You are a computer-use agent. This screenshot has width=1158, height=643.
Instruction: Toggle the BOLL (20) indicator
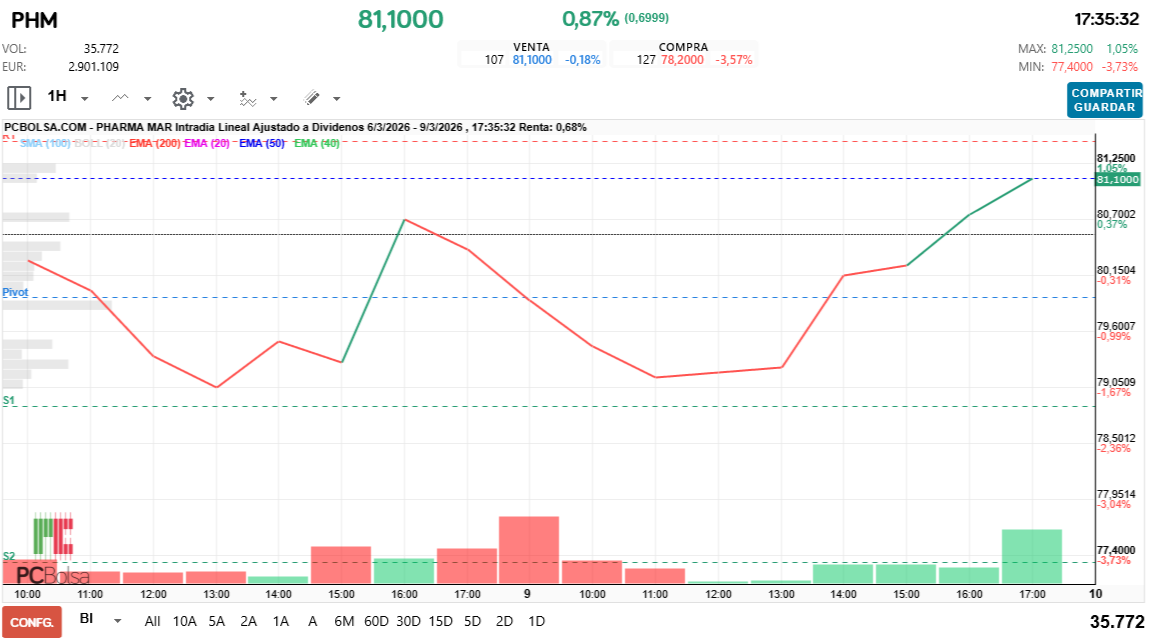pos(99,144)
